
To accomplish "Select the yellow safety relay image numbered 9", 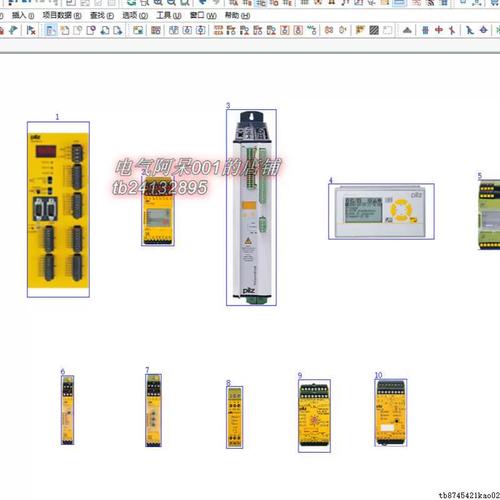I will (x=314, y=416).
